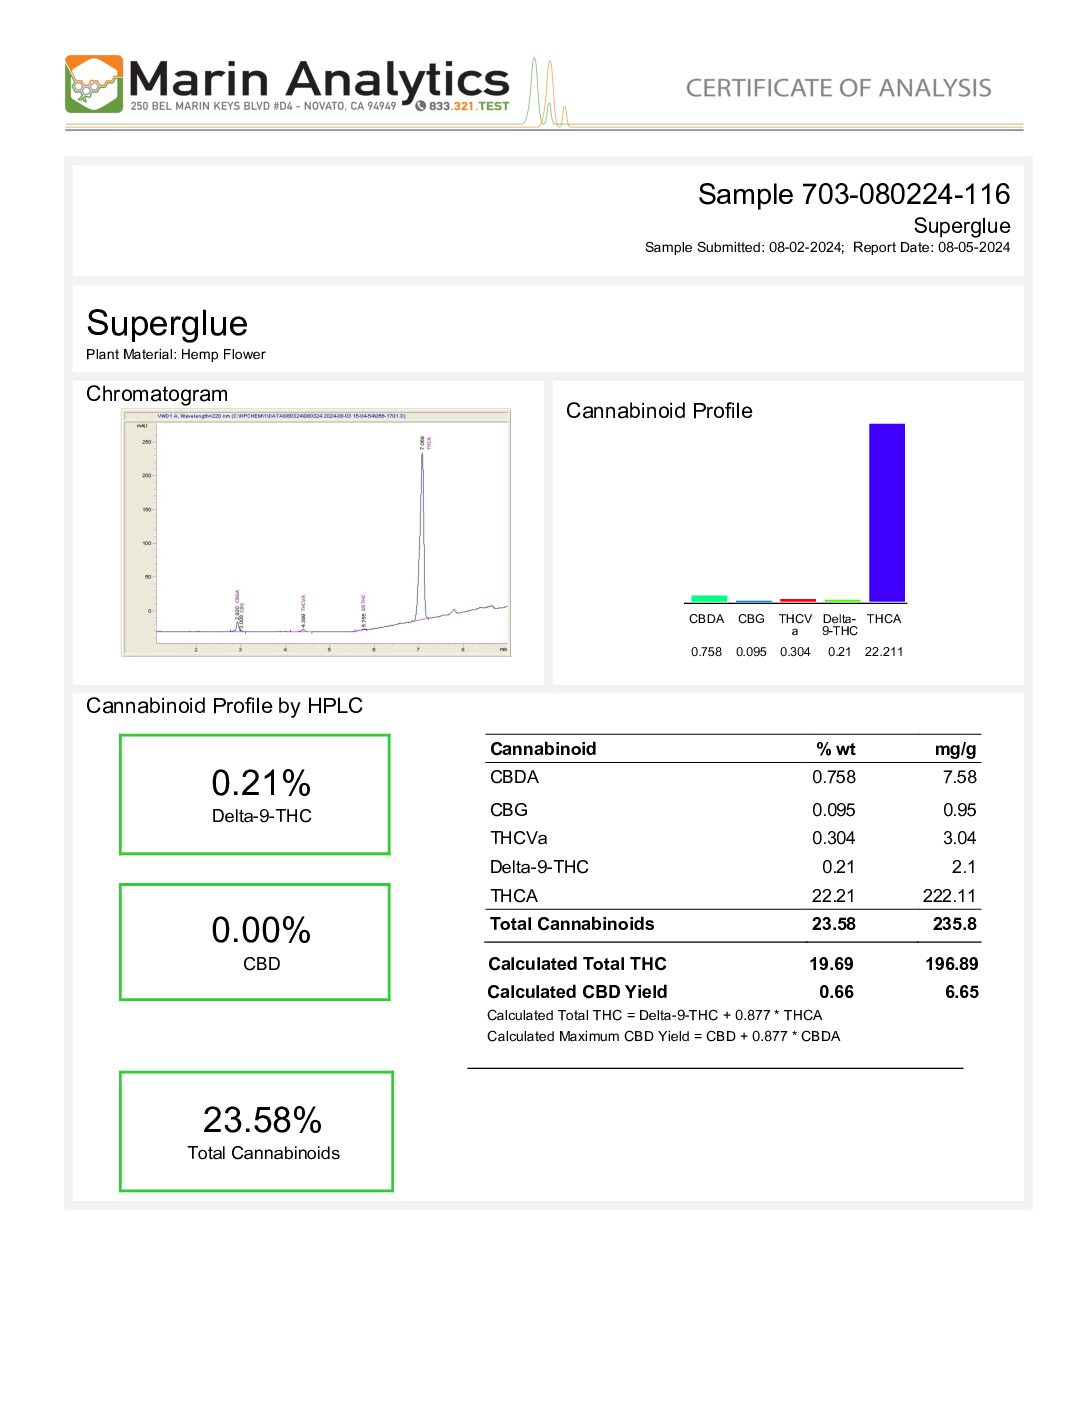Screen dimensions: 1088x1408
Task: Click the THCA row name in table
Action: [x=514, y=896]
